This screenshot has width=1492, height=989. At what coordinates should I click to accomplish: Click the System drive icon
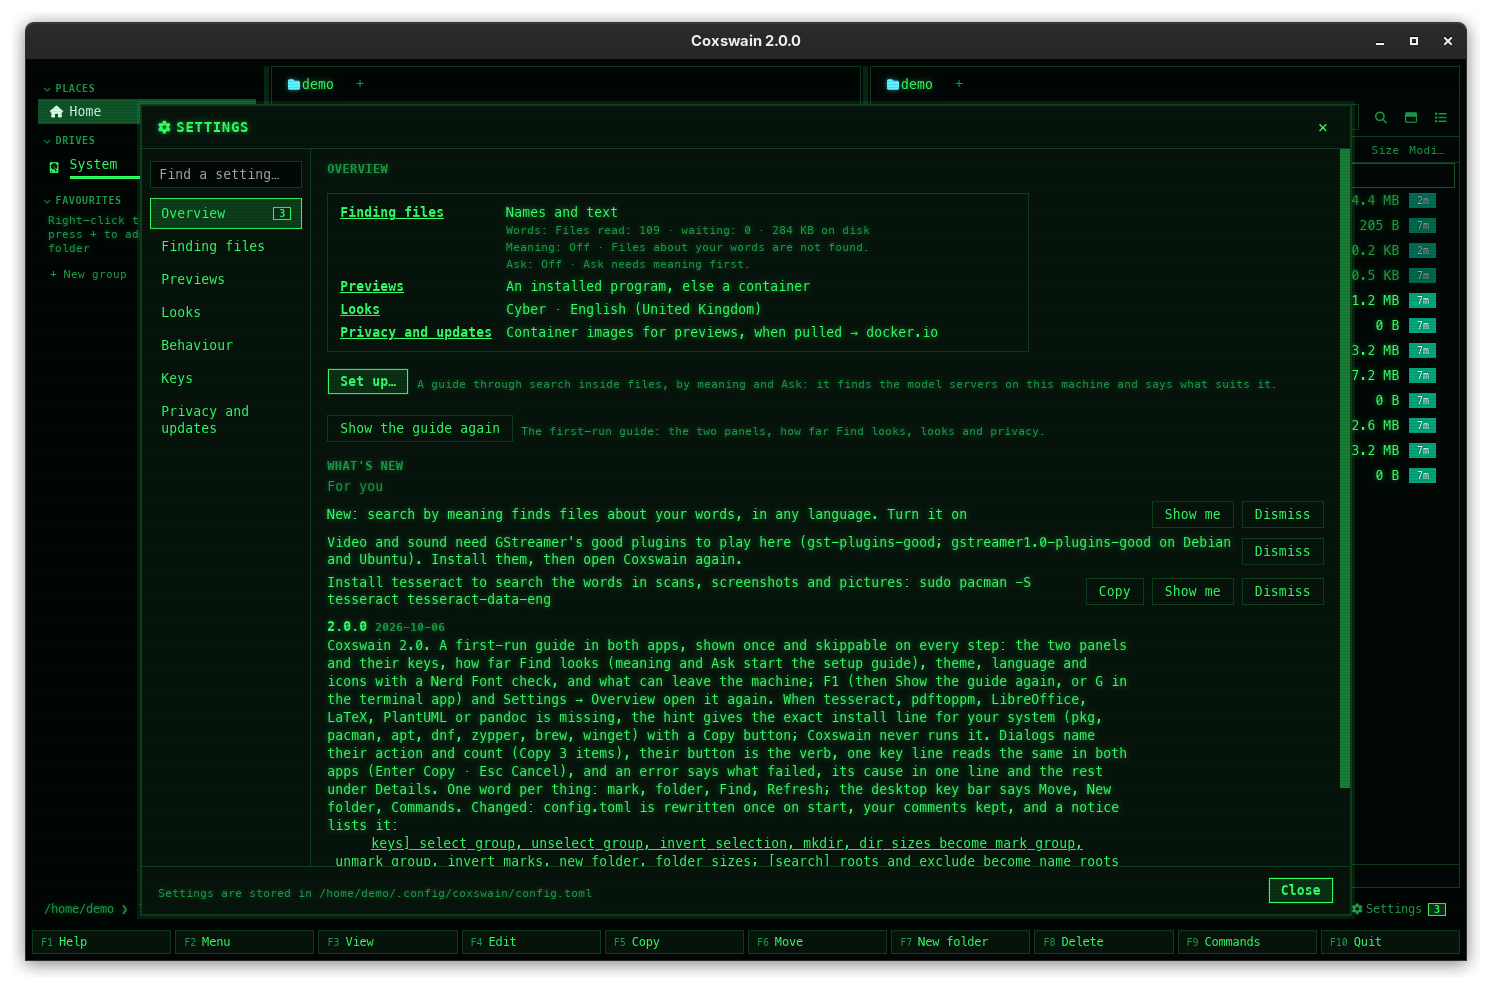[54, 167]
